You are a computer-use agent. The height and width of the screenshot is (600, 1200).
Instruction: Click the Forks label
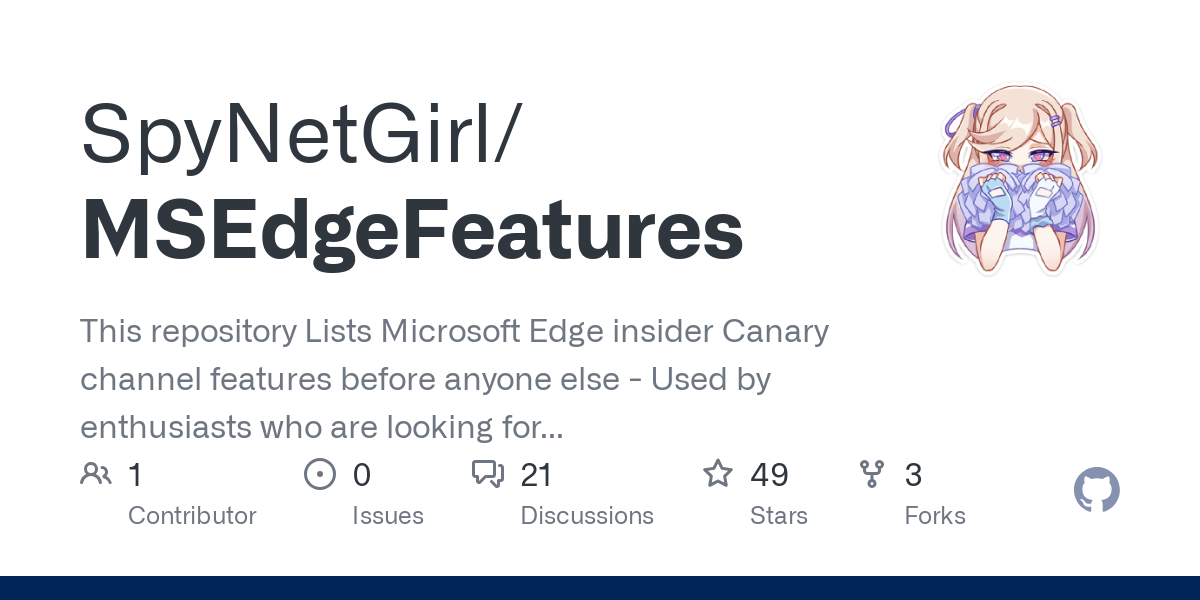point(935,516)
